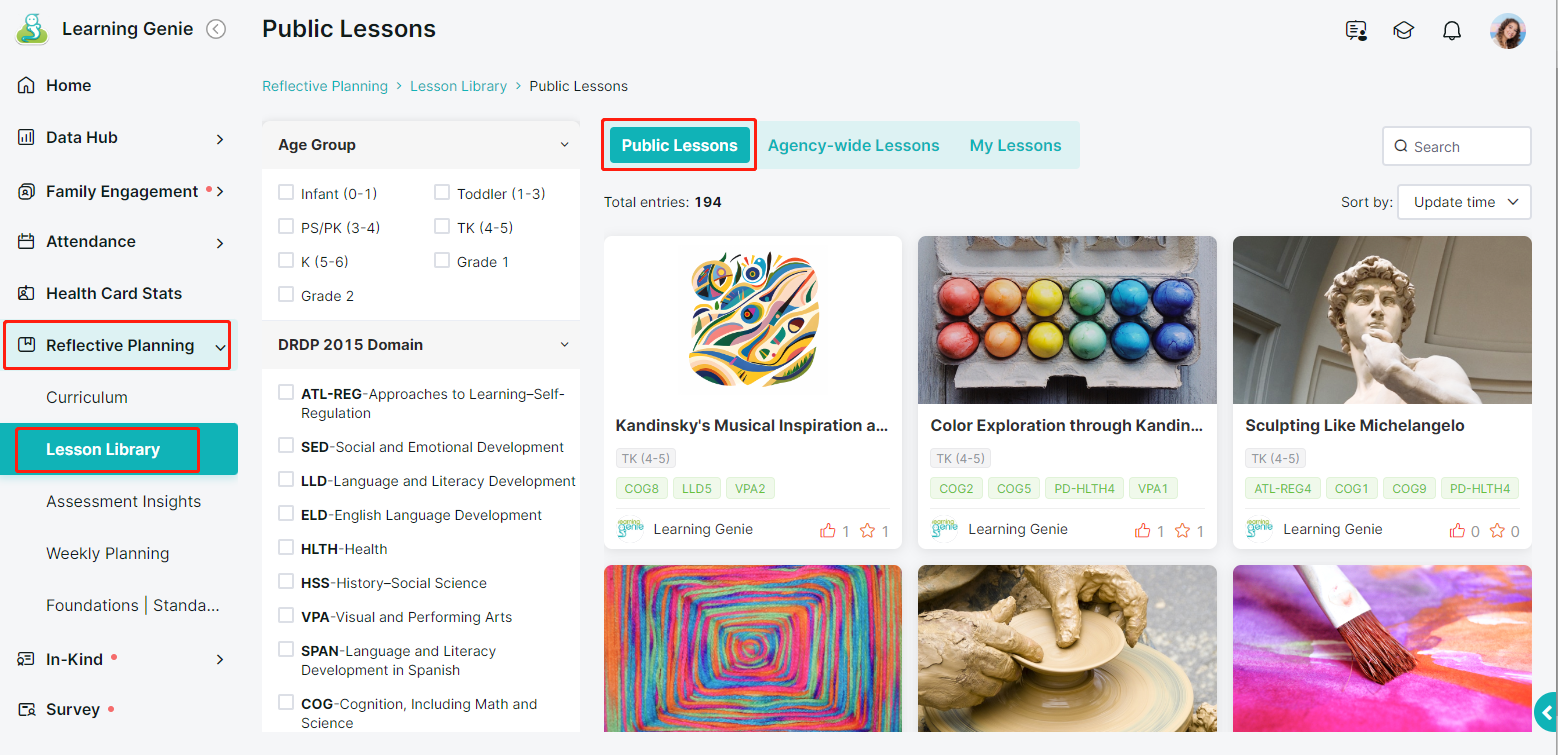The width and height of the screenshot is (1558, 755).
Task: Open Foundations | Standards sidebar item
Action: click(x=133, y=605)
